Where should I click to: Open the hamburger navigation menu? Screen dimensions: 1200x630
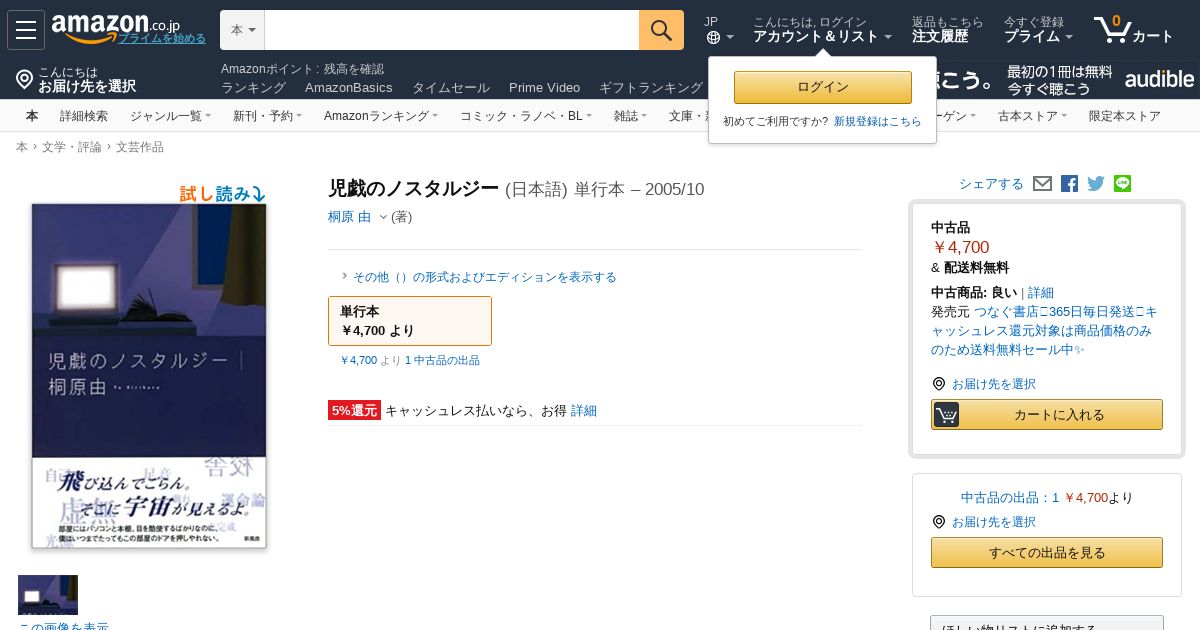(26, 30)
